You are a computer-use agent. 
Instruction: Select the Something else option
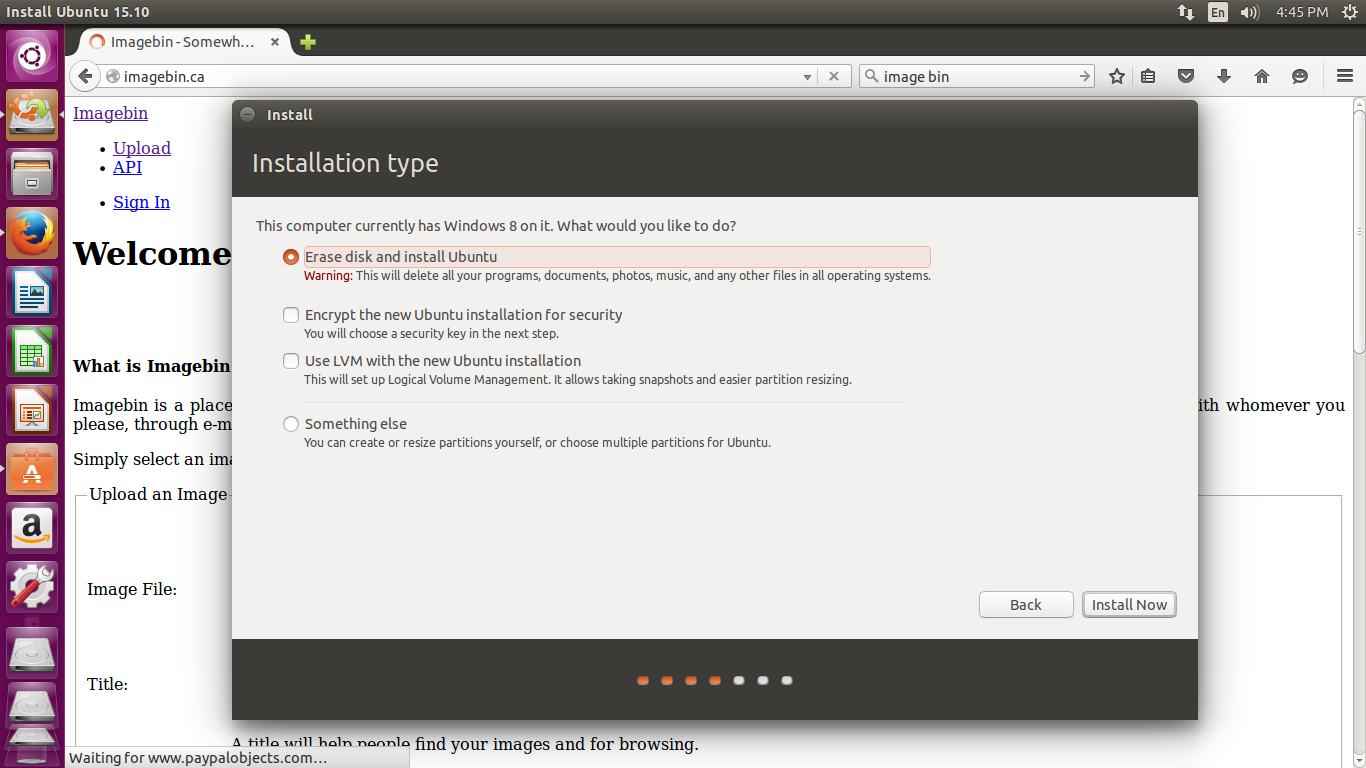(291, 424)
